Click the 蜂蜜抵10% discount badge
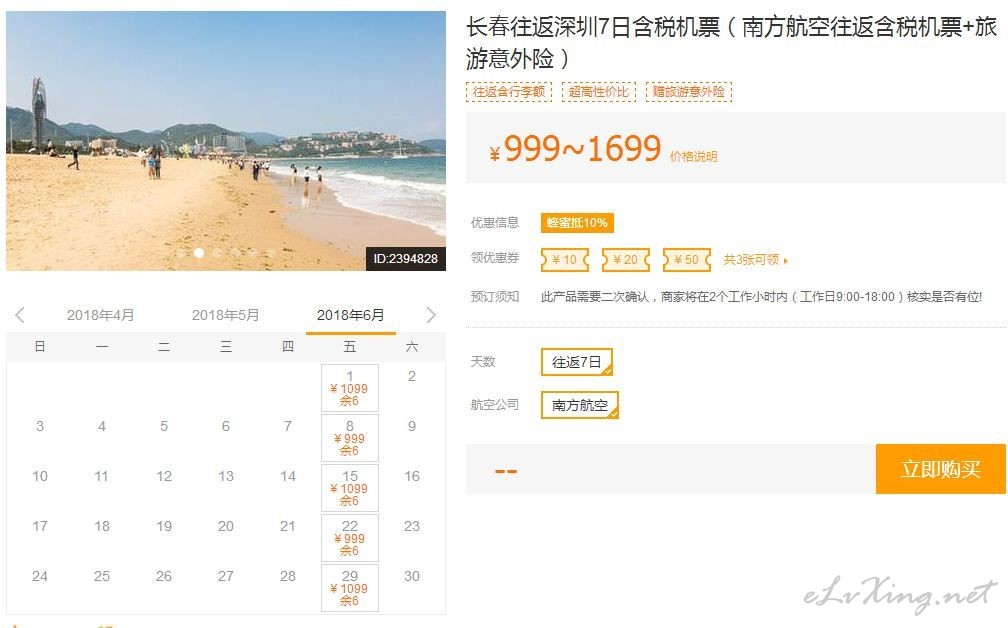The image size is (1008, 628). pyautogui.click(x=577, y=223)
